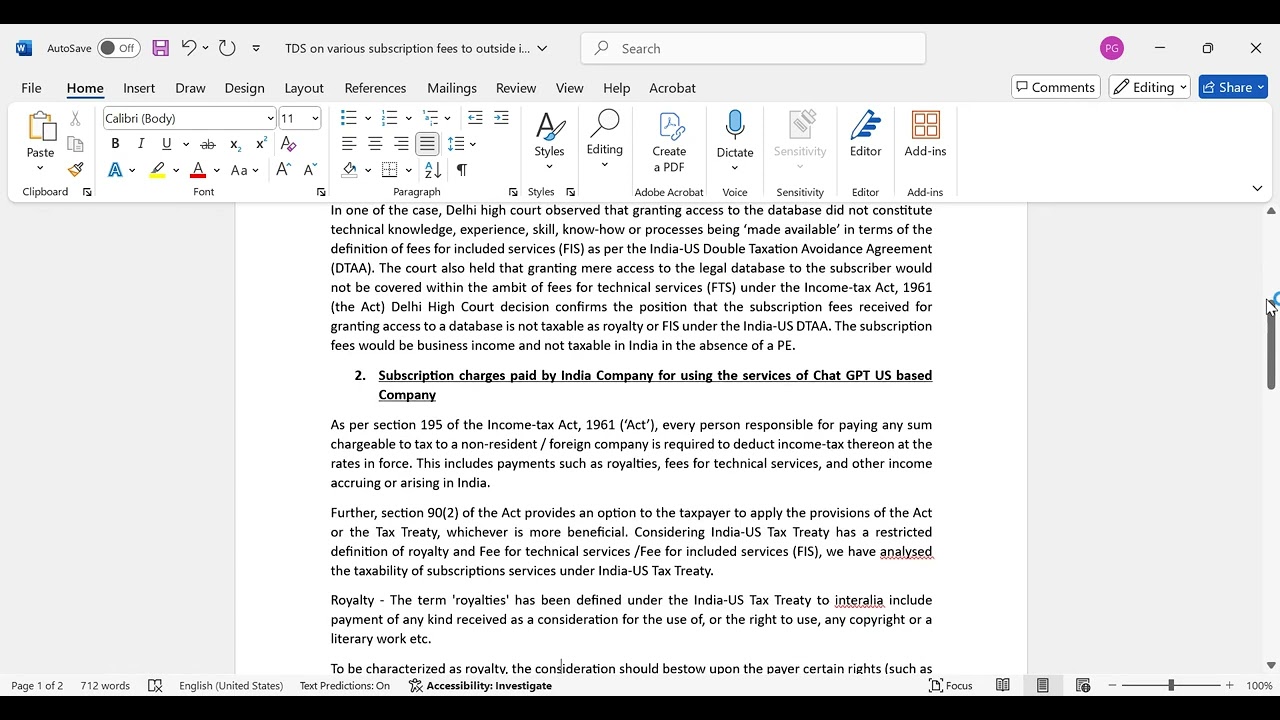Open the Editing mode dropdown beside Comments

(x=1150, y=88)
